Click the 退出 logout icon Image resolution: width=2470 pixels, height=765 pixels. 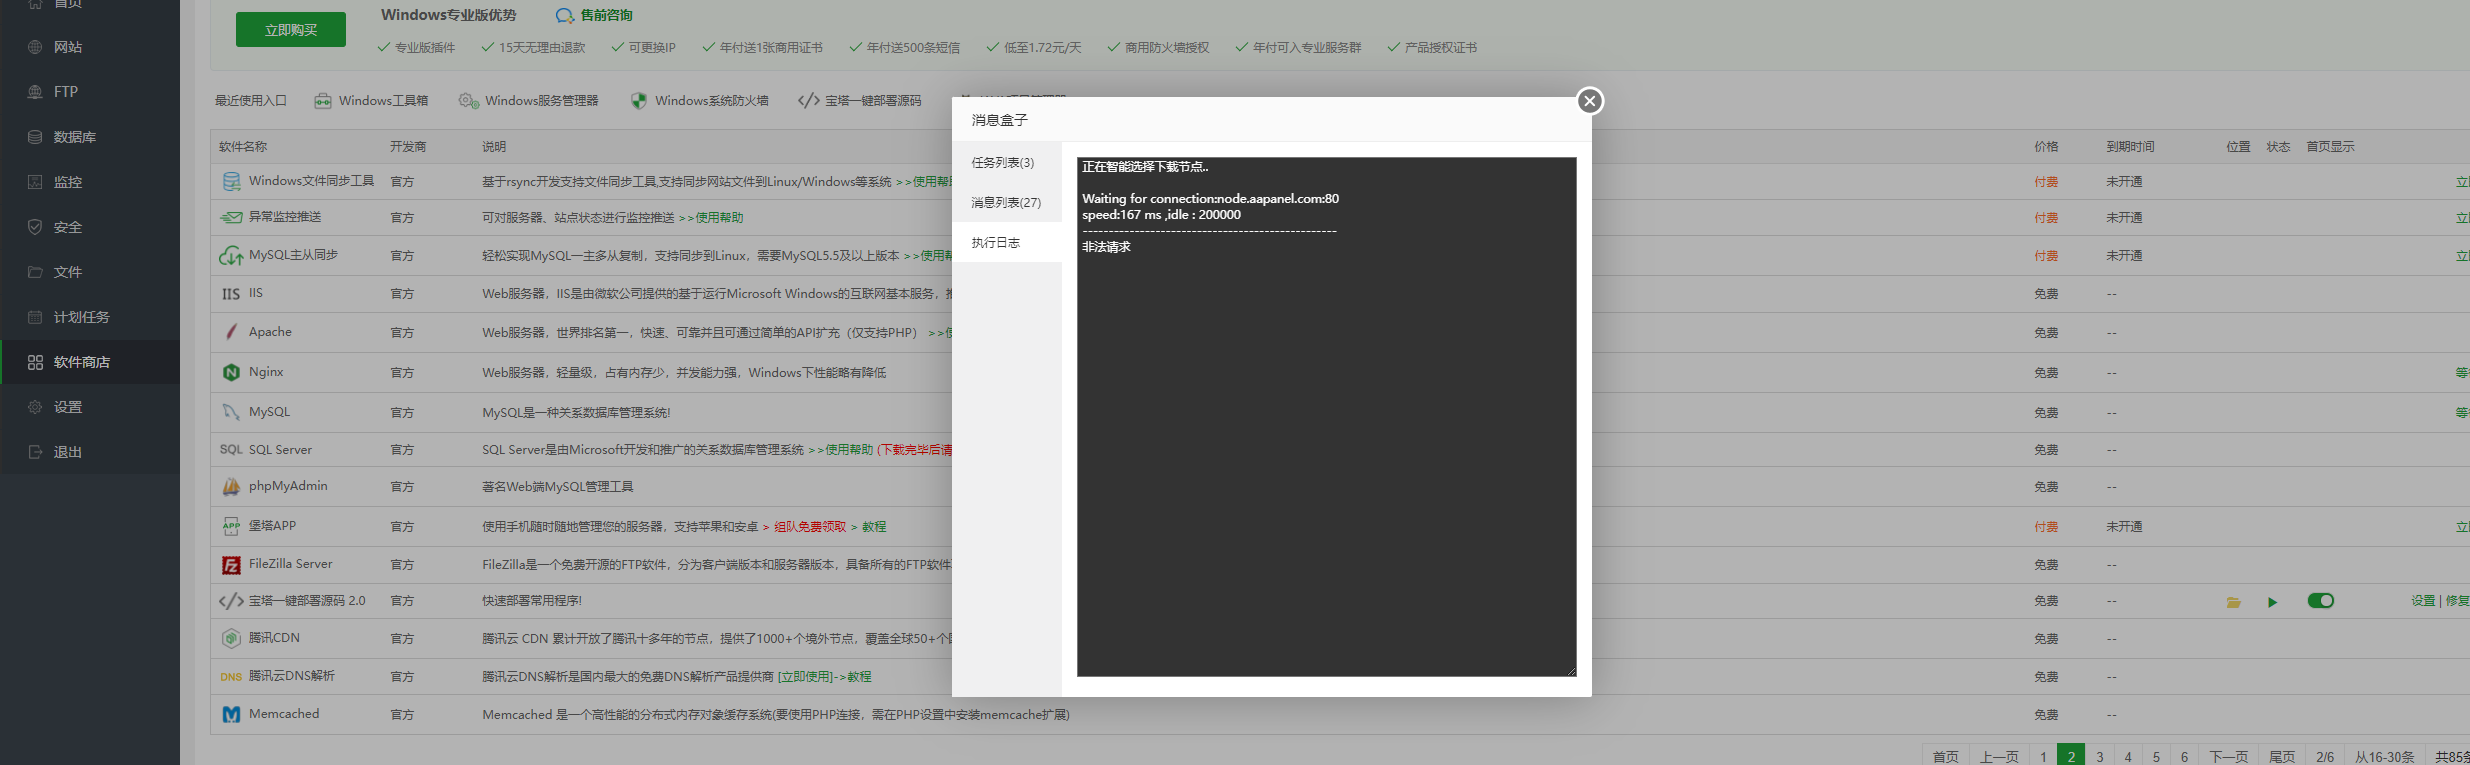click(35, 452)
